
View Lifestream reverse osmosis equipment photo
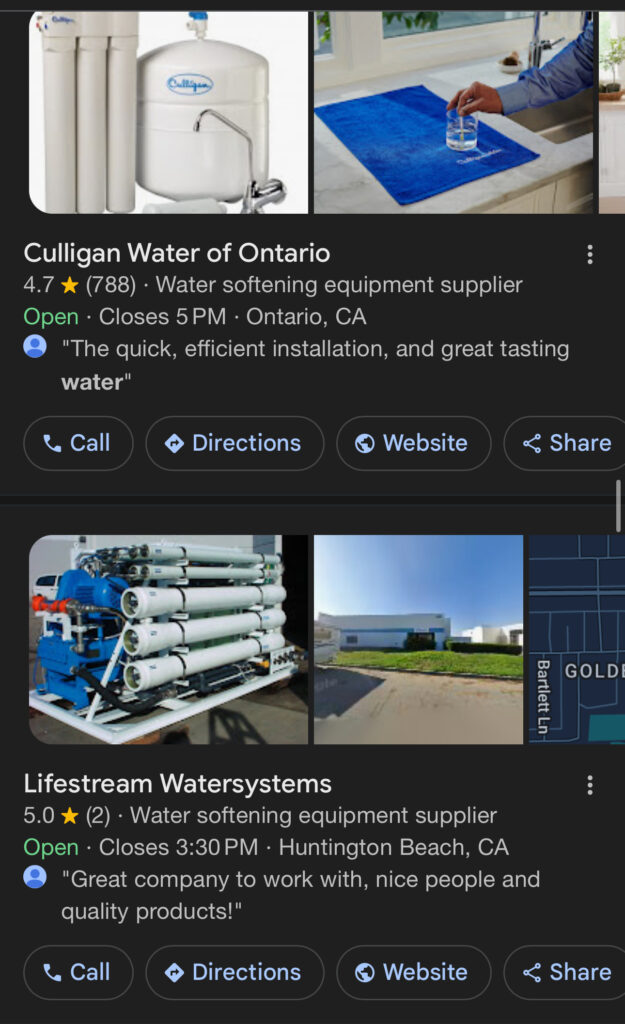168,639
